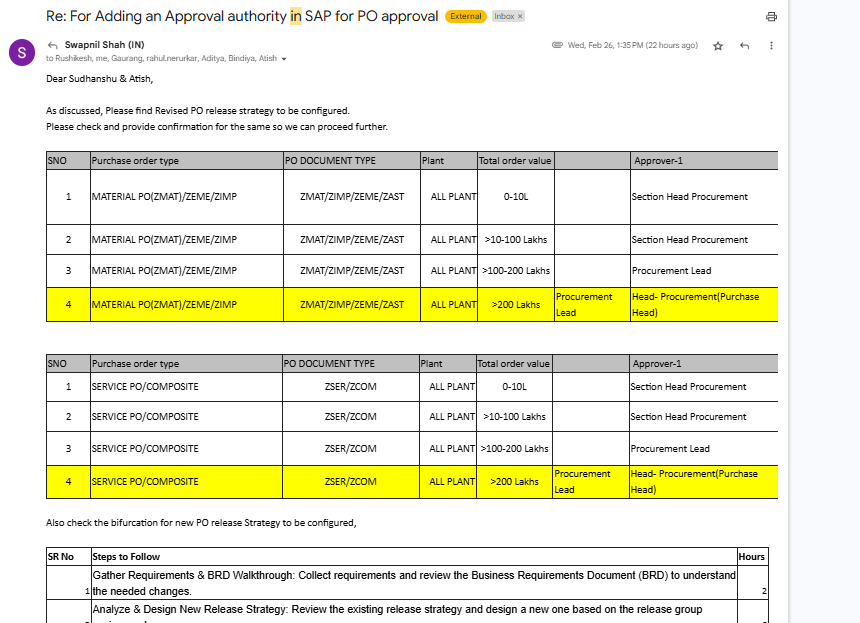Click yellow '>200 Lakhs' Service PO cell
Viewport: 860px width, 623px height.
pyautogui.click(x=514, y=481)
